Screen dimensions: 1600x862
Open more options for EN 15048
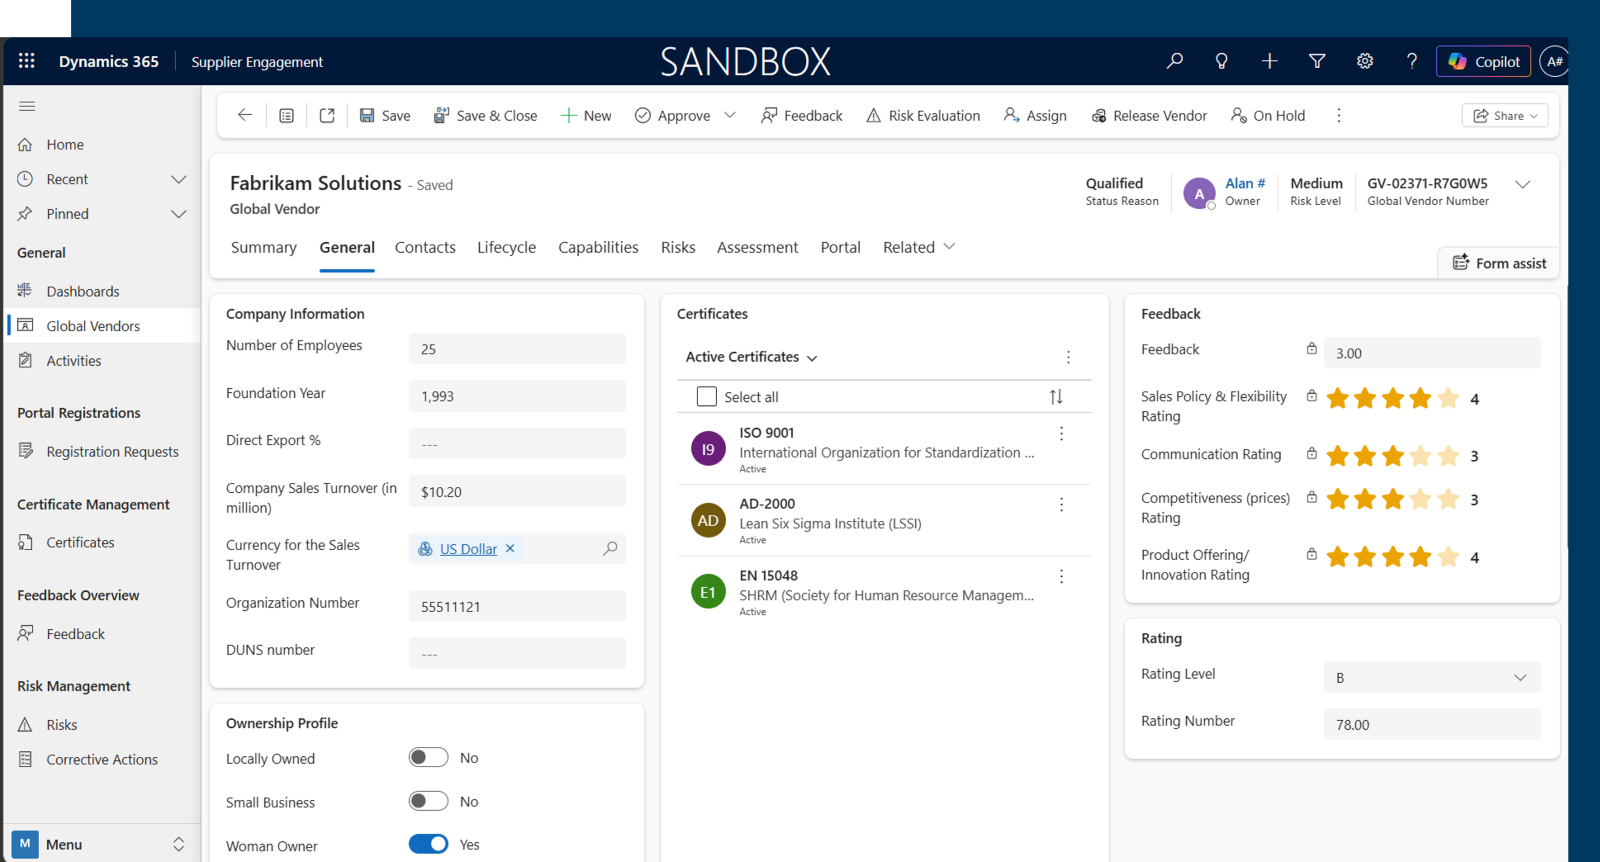coord(1061,577)
